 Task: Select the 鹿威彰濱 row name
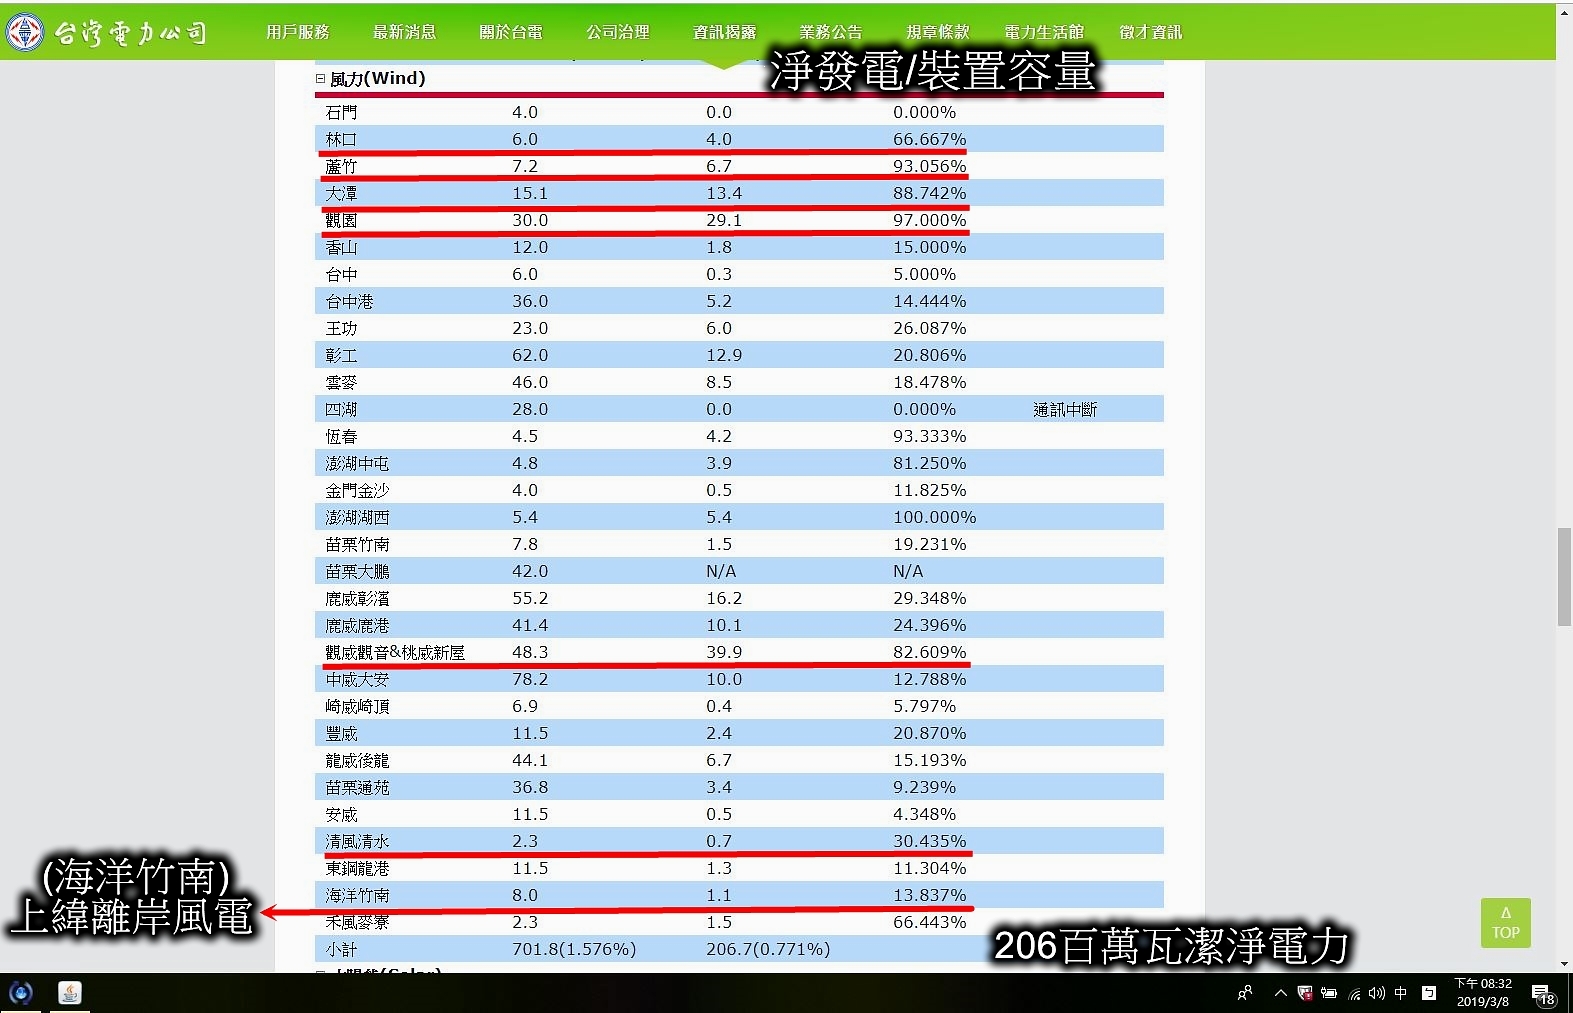(357, 598)
